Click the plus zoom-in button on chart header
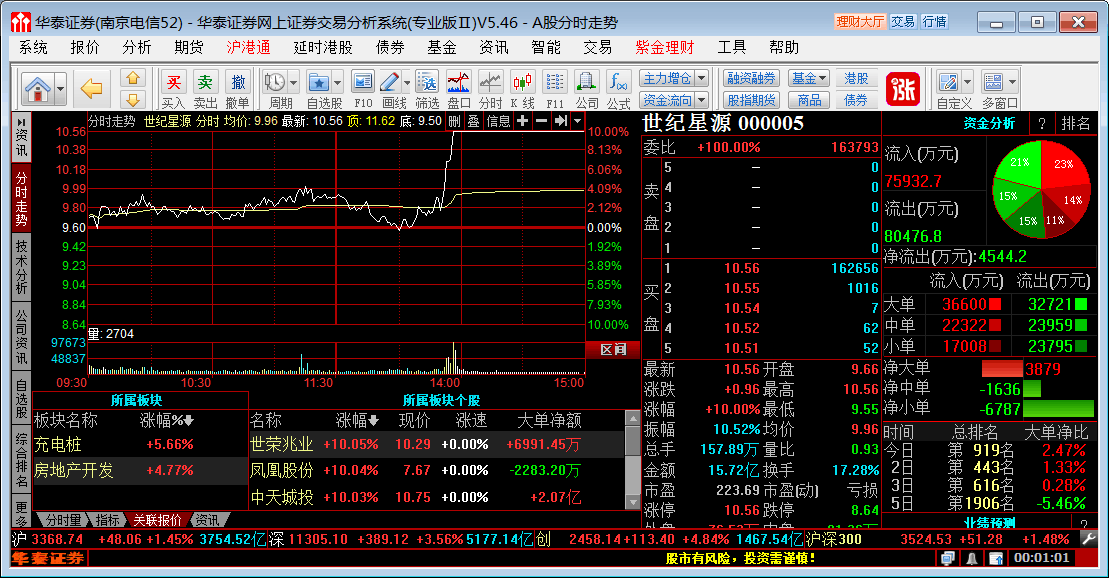The image size is (1109, 578). coord(523,121)
